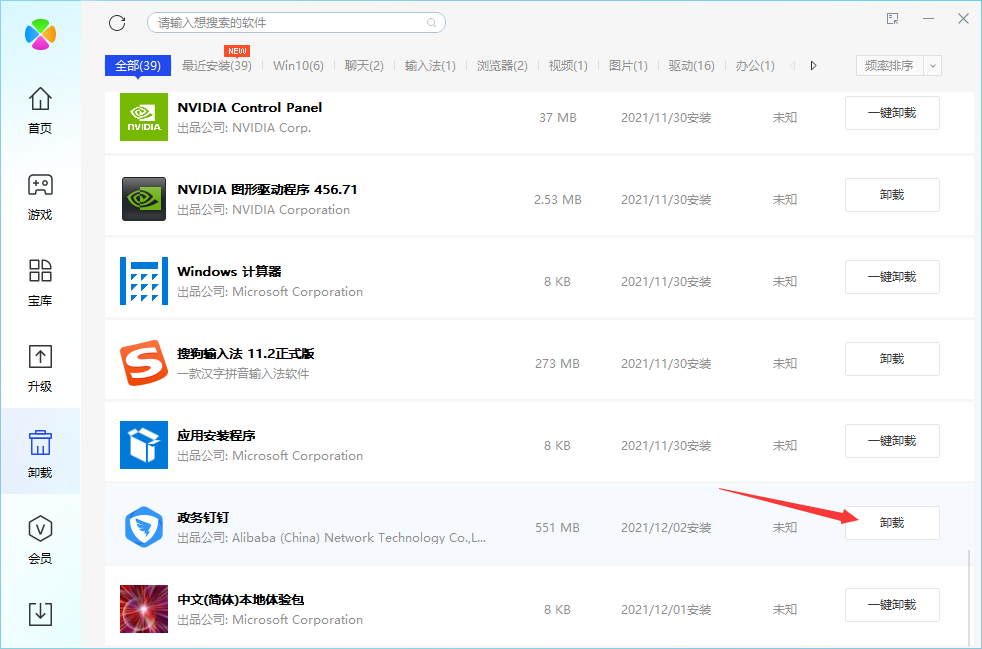
Task: Uninstall NVIDIA 图形驱动程序 456.71 via 卸载
Action: tap(892, 195)
